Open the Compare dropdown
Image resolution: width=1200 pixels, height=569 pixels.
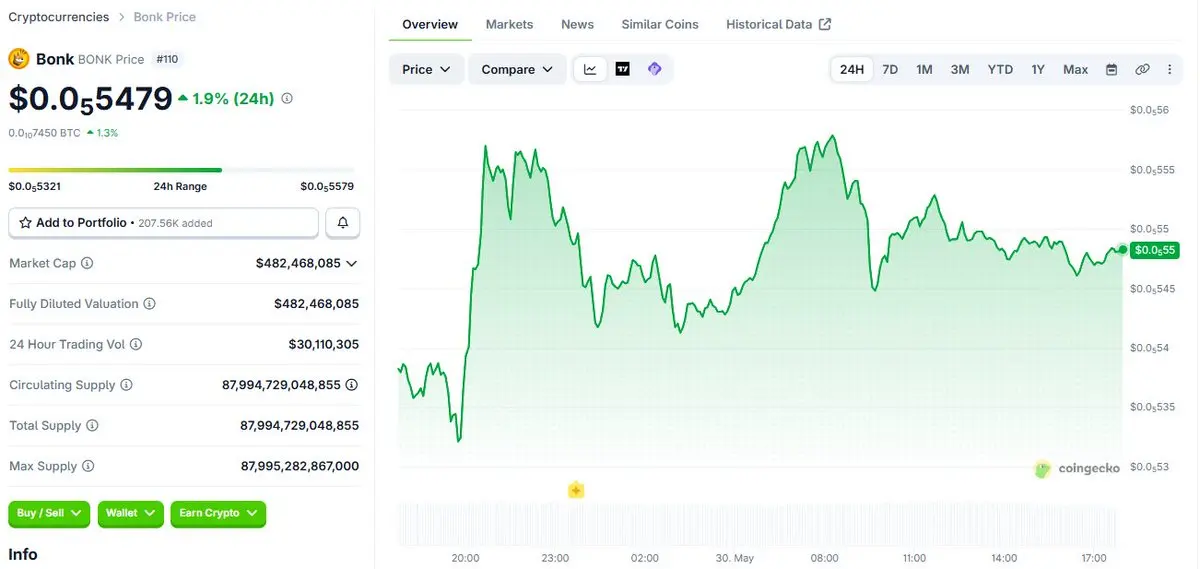click(517, 69)
